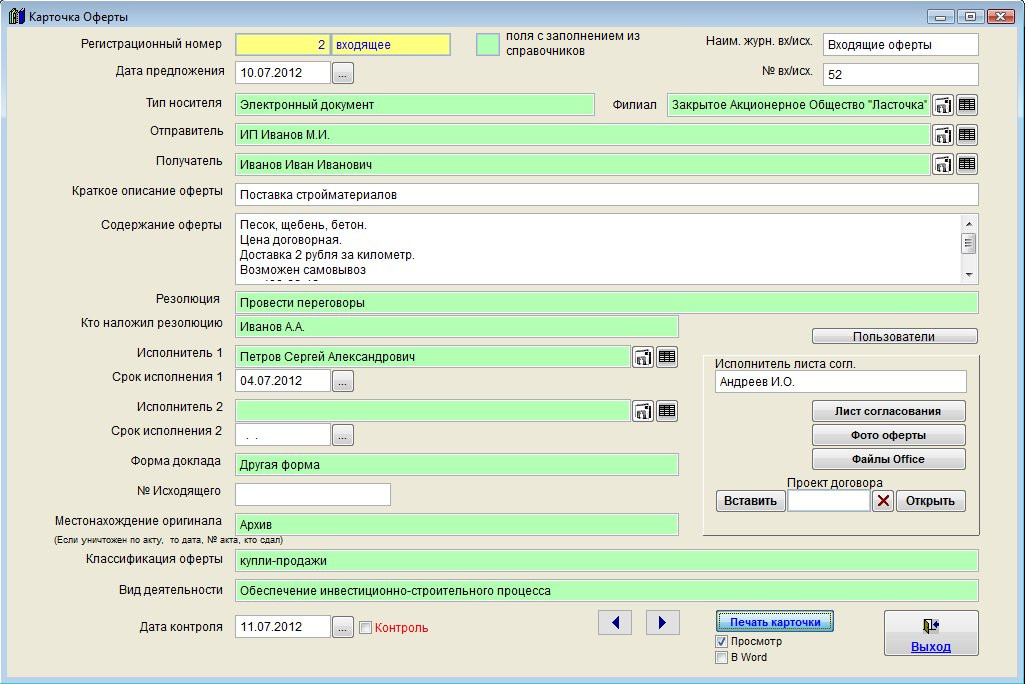The height and width of the screenshot is (684, 1028).
Task: Click the table icon next to Исполнитель 2
Action: click(667, 410)
